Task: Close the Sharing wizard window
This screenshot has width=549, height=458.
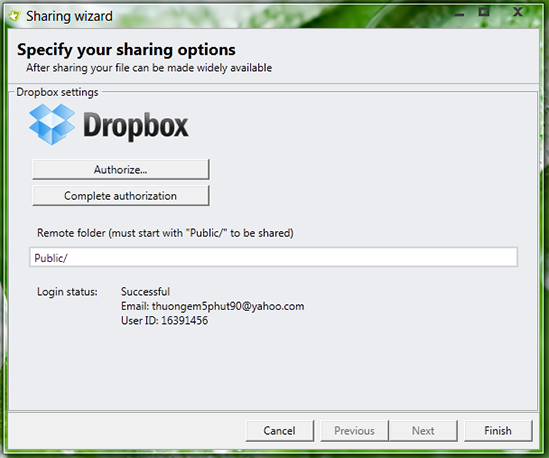Action: click(x=517, y=12)
